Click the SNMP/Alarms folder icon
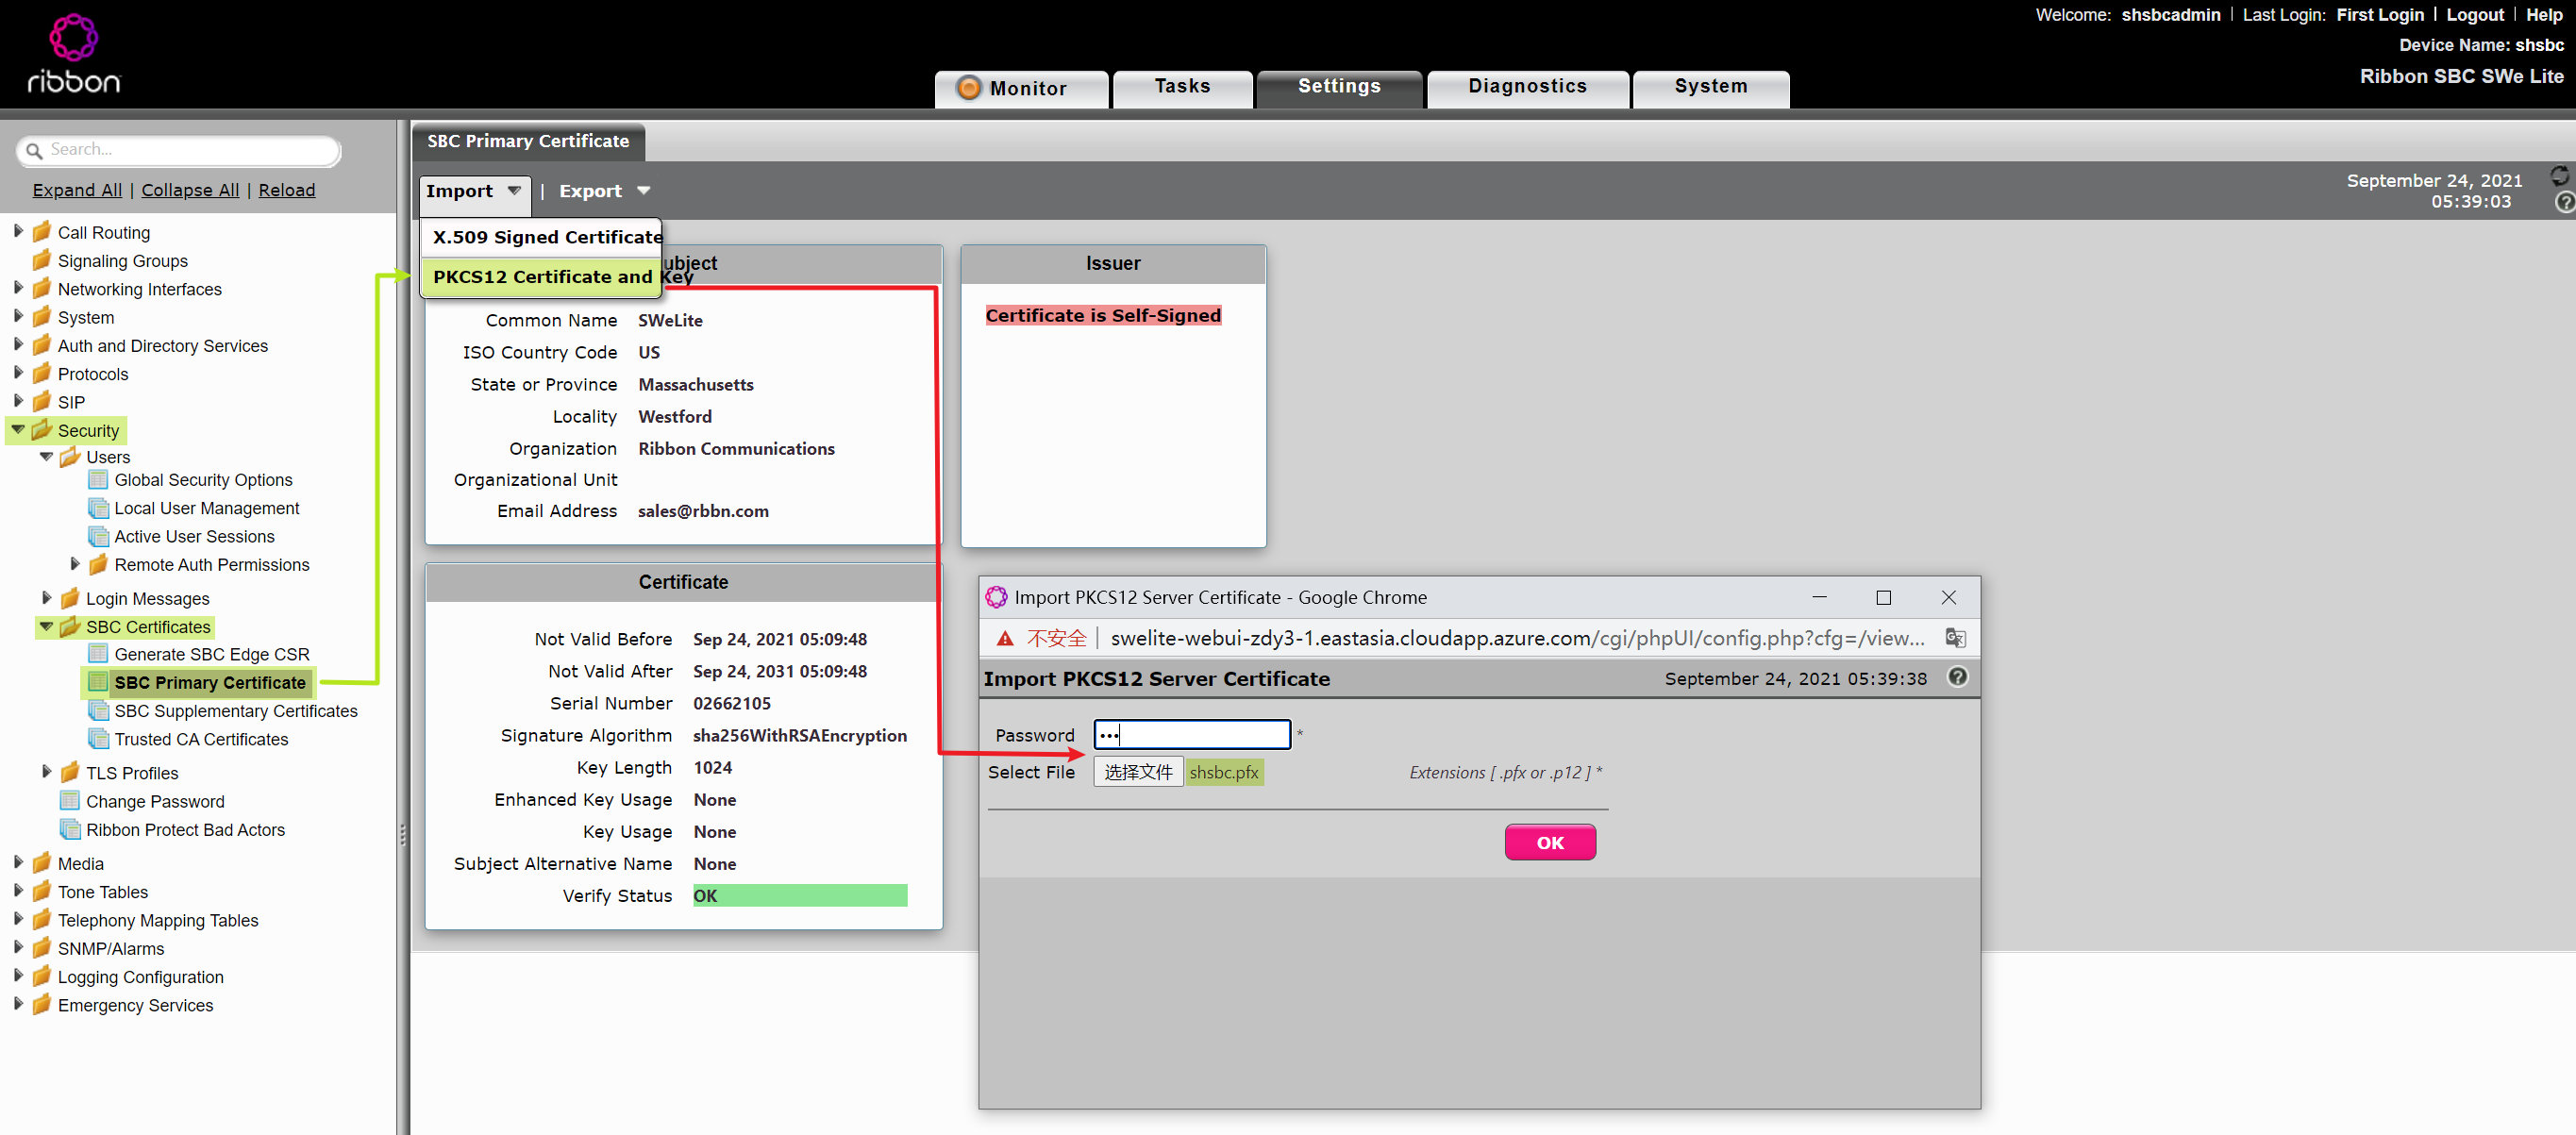 [41, 948]
